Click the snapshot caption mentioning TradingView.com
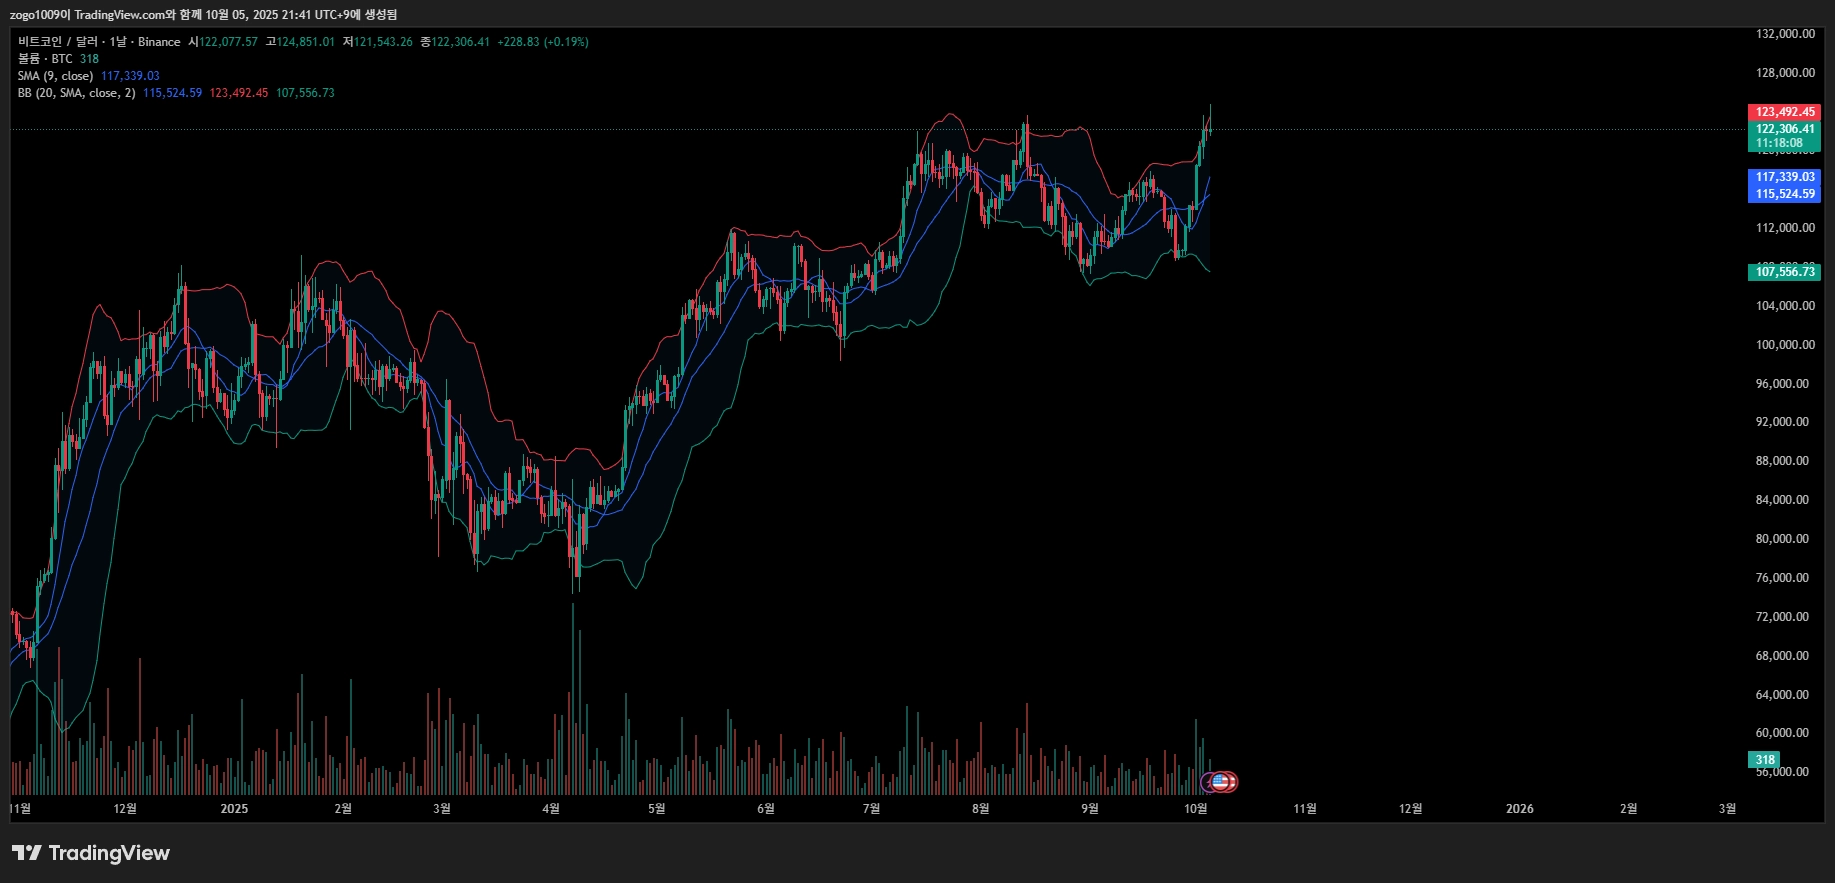Screen dimensions: 1835x883 (x=203, y=15)
